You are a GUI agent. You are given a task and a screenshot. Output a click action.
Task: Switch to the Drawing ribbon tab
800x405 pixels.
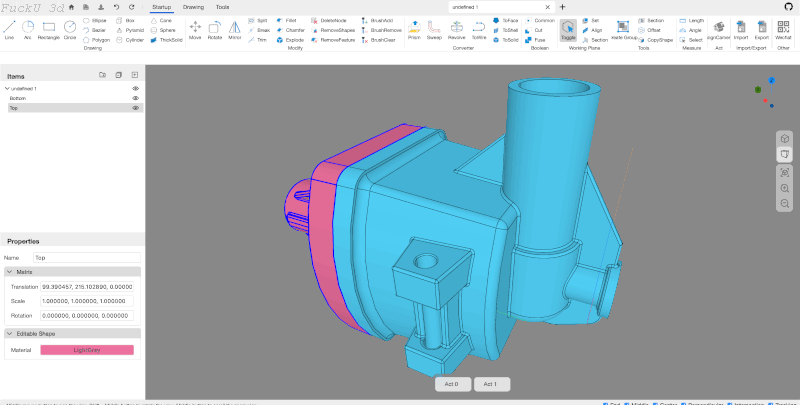(193, 7)
